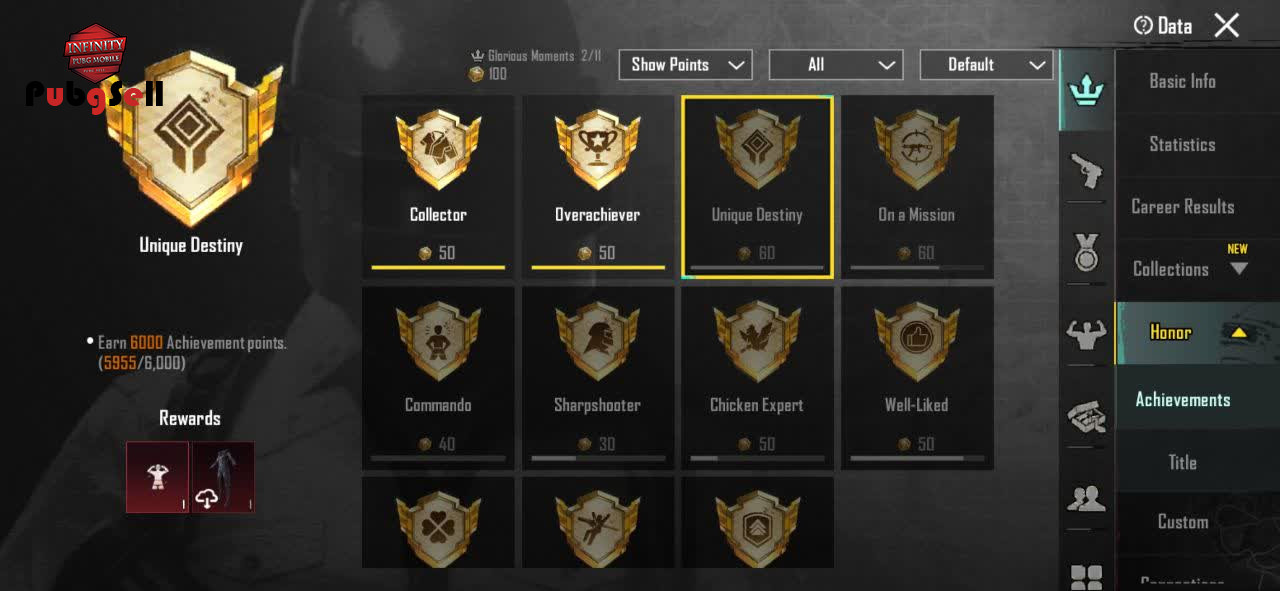Screen dimensions: 1280x591
Task: Open the pistol weapons sidebar icon
Action: click(x=1086, y=171)
